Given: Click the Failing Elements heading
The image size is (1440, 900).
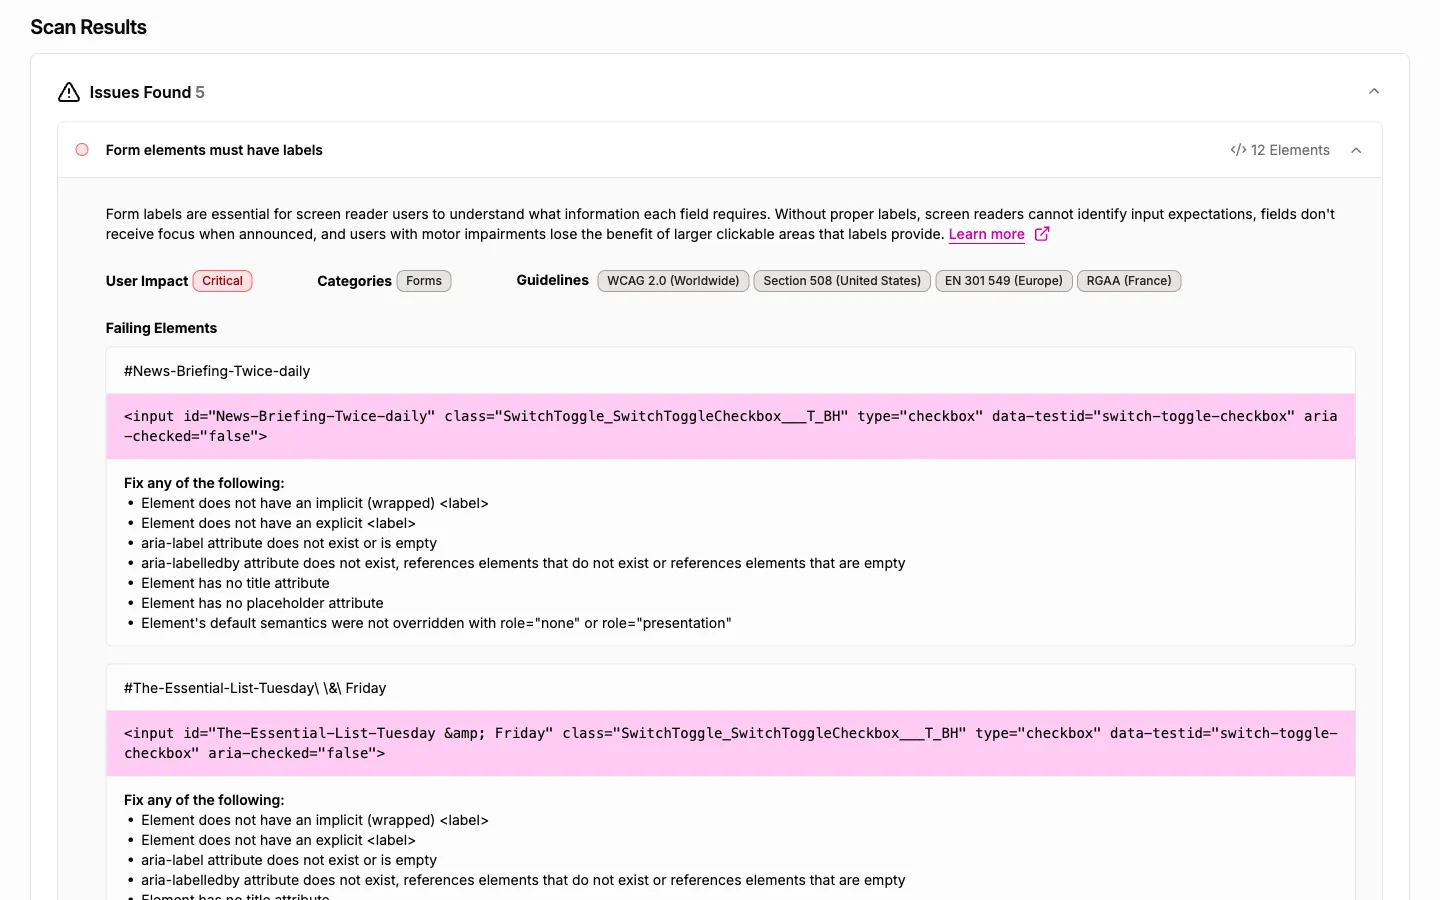Looking at the screenshot, I should pyautogui.click(x=161, y=328).
